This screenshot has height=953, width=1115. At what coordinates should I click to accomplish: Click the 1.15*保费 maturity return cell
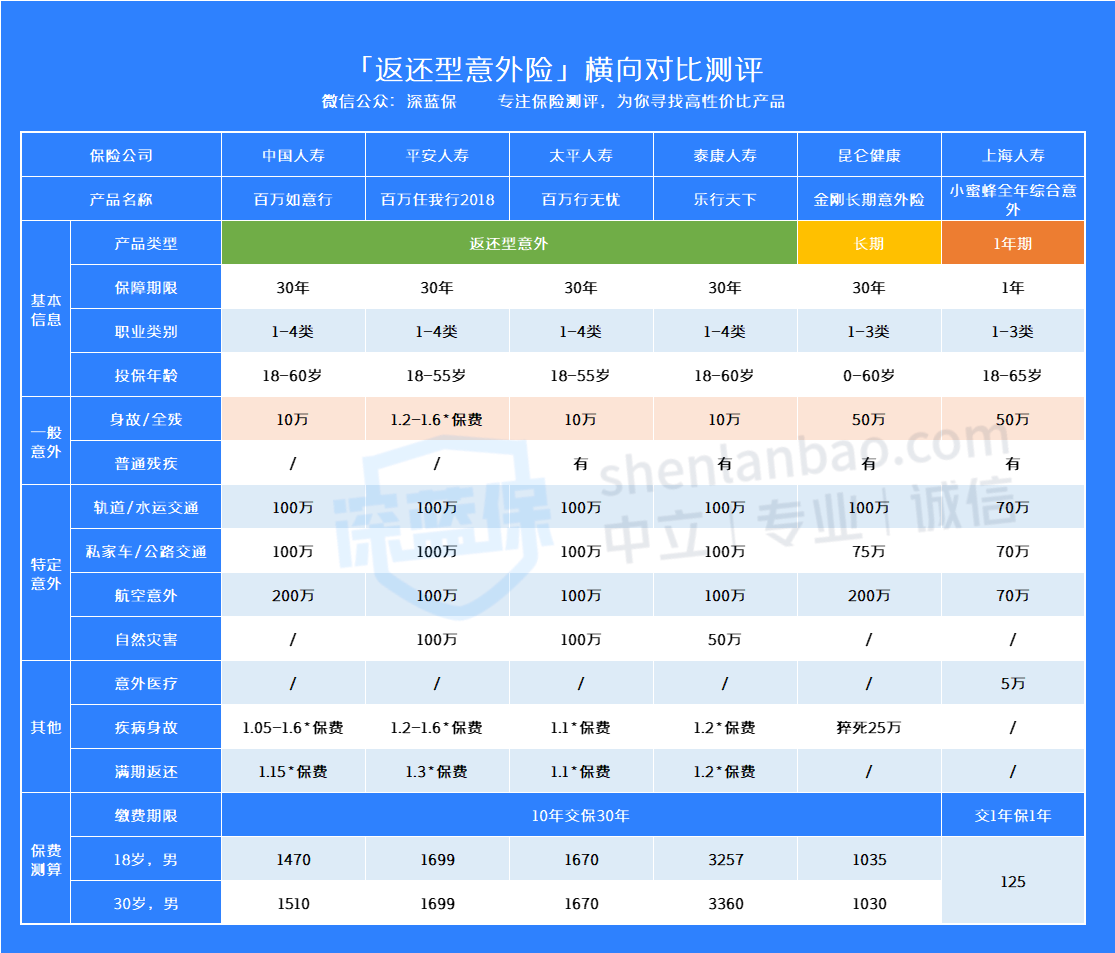click(293, 772)
